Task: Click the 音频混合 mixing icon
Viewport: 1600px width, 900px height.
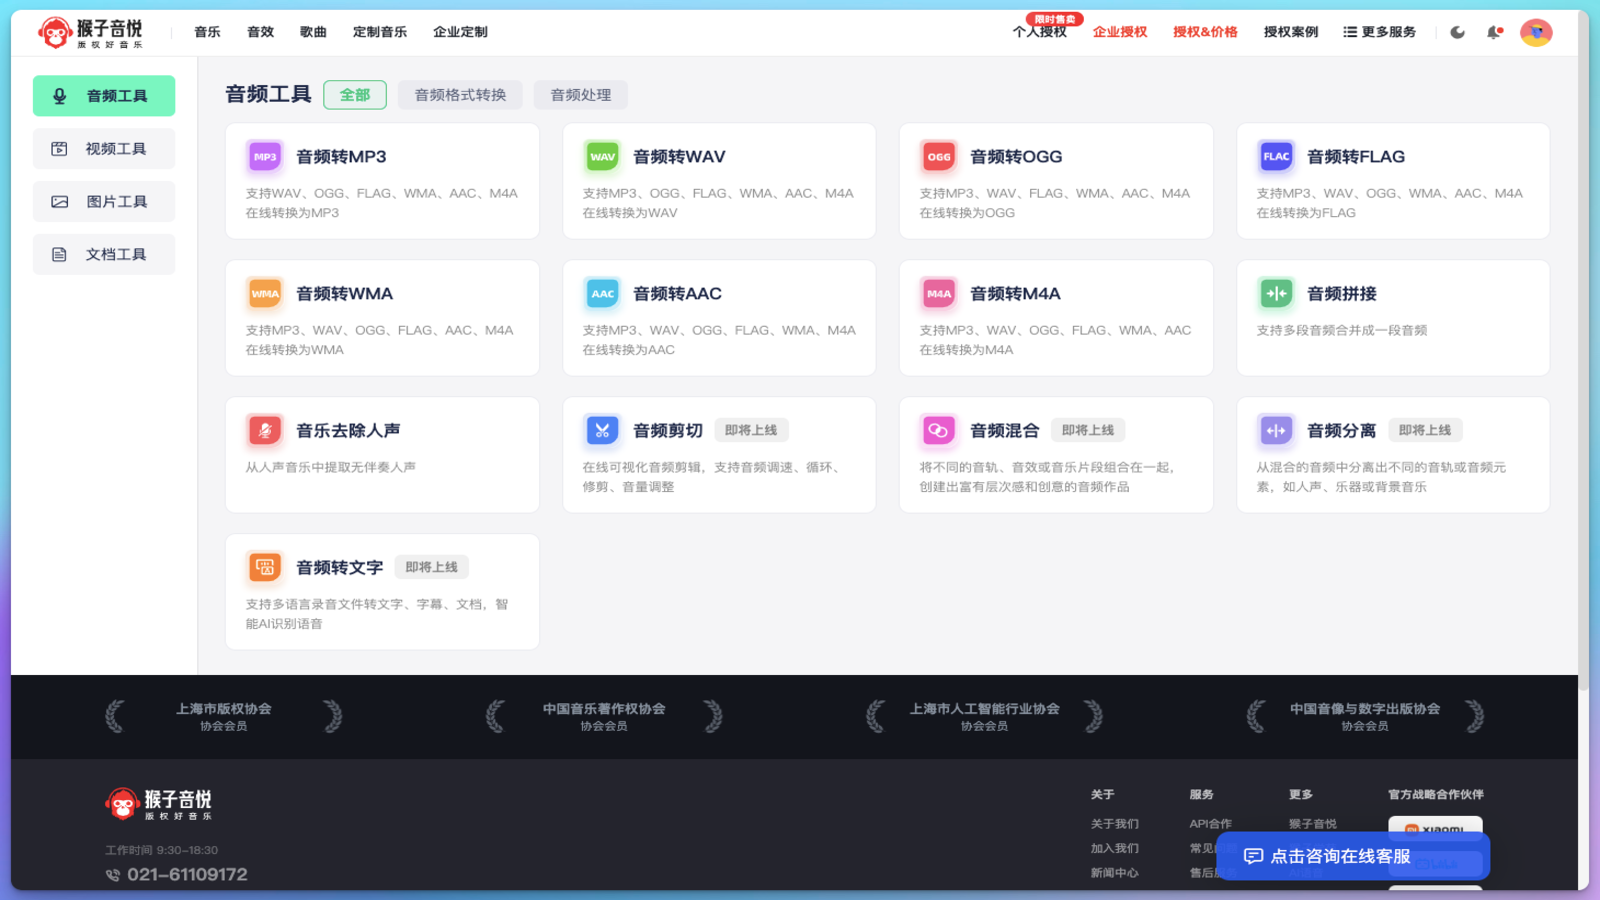Action: 938,430
